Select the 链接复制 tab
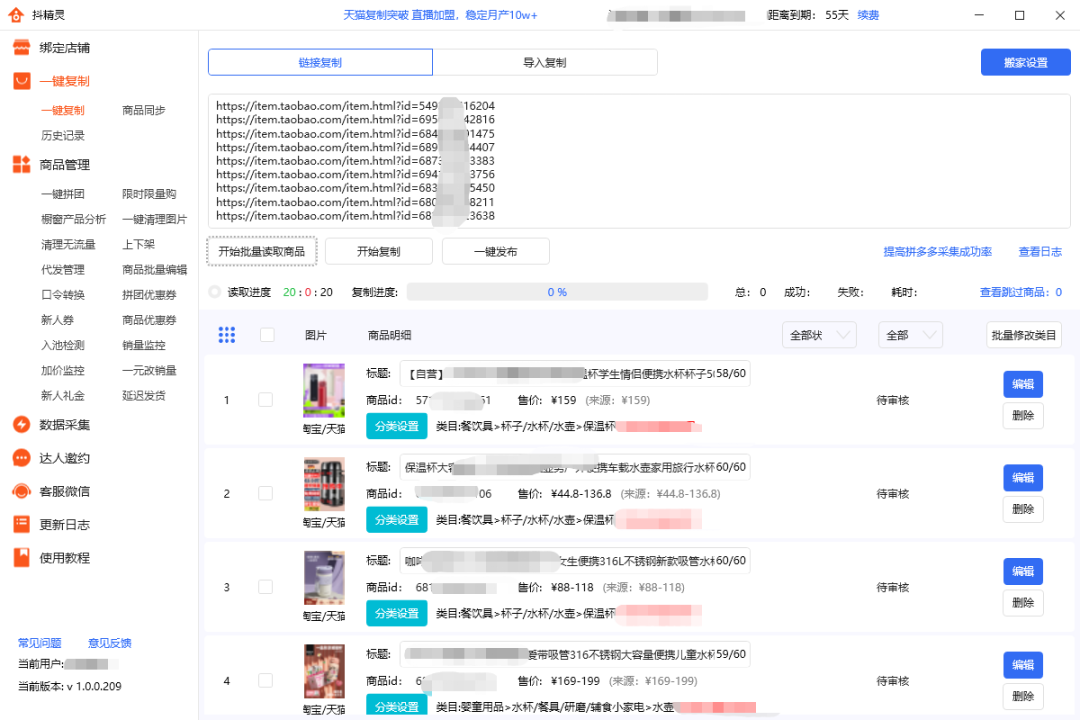 pos(320,61)
